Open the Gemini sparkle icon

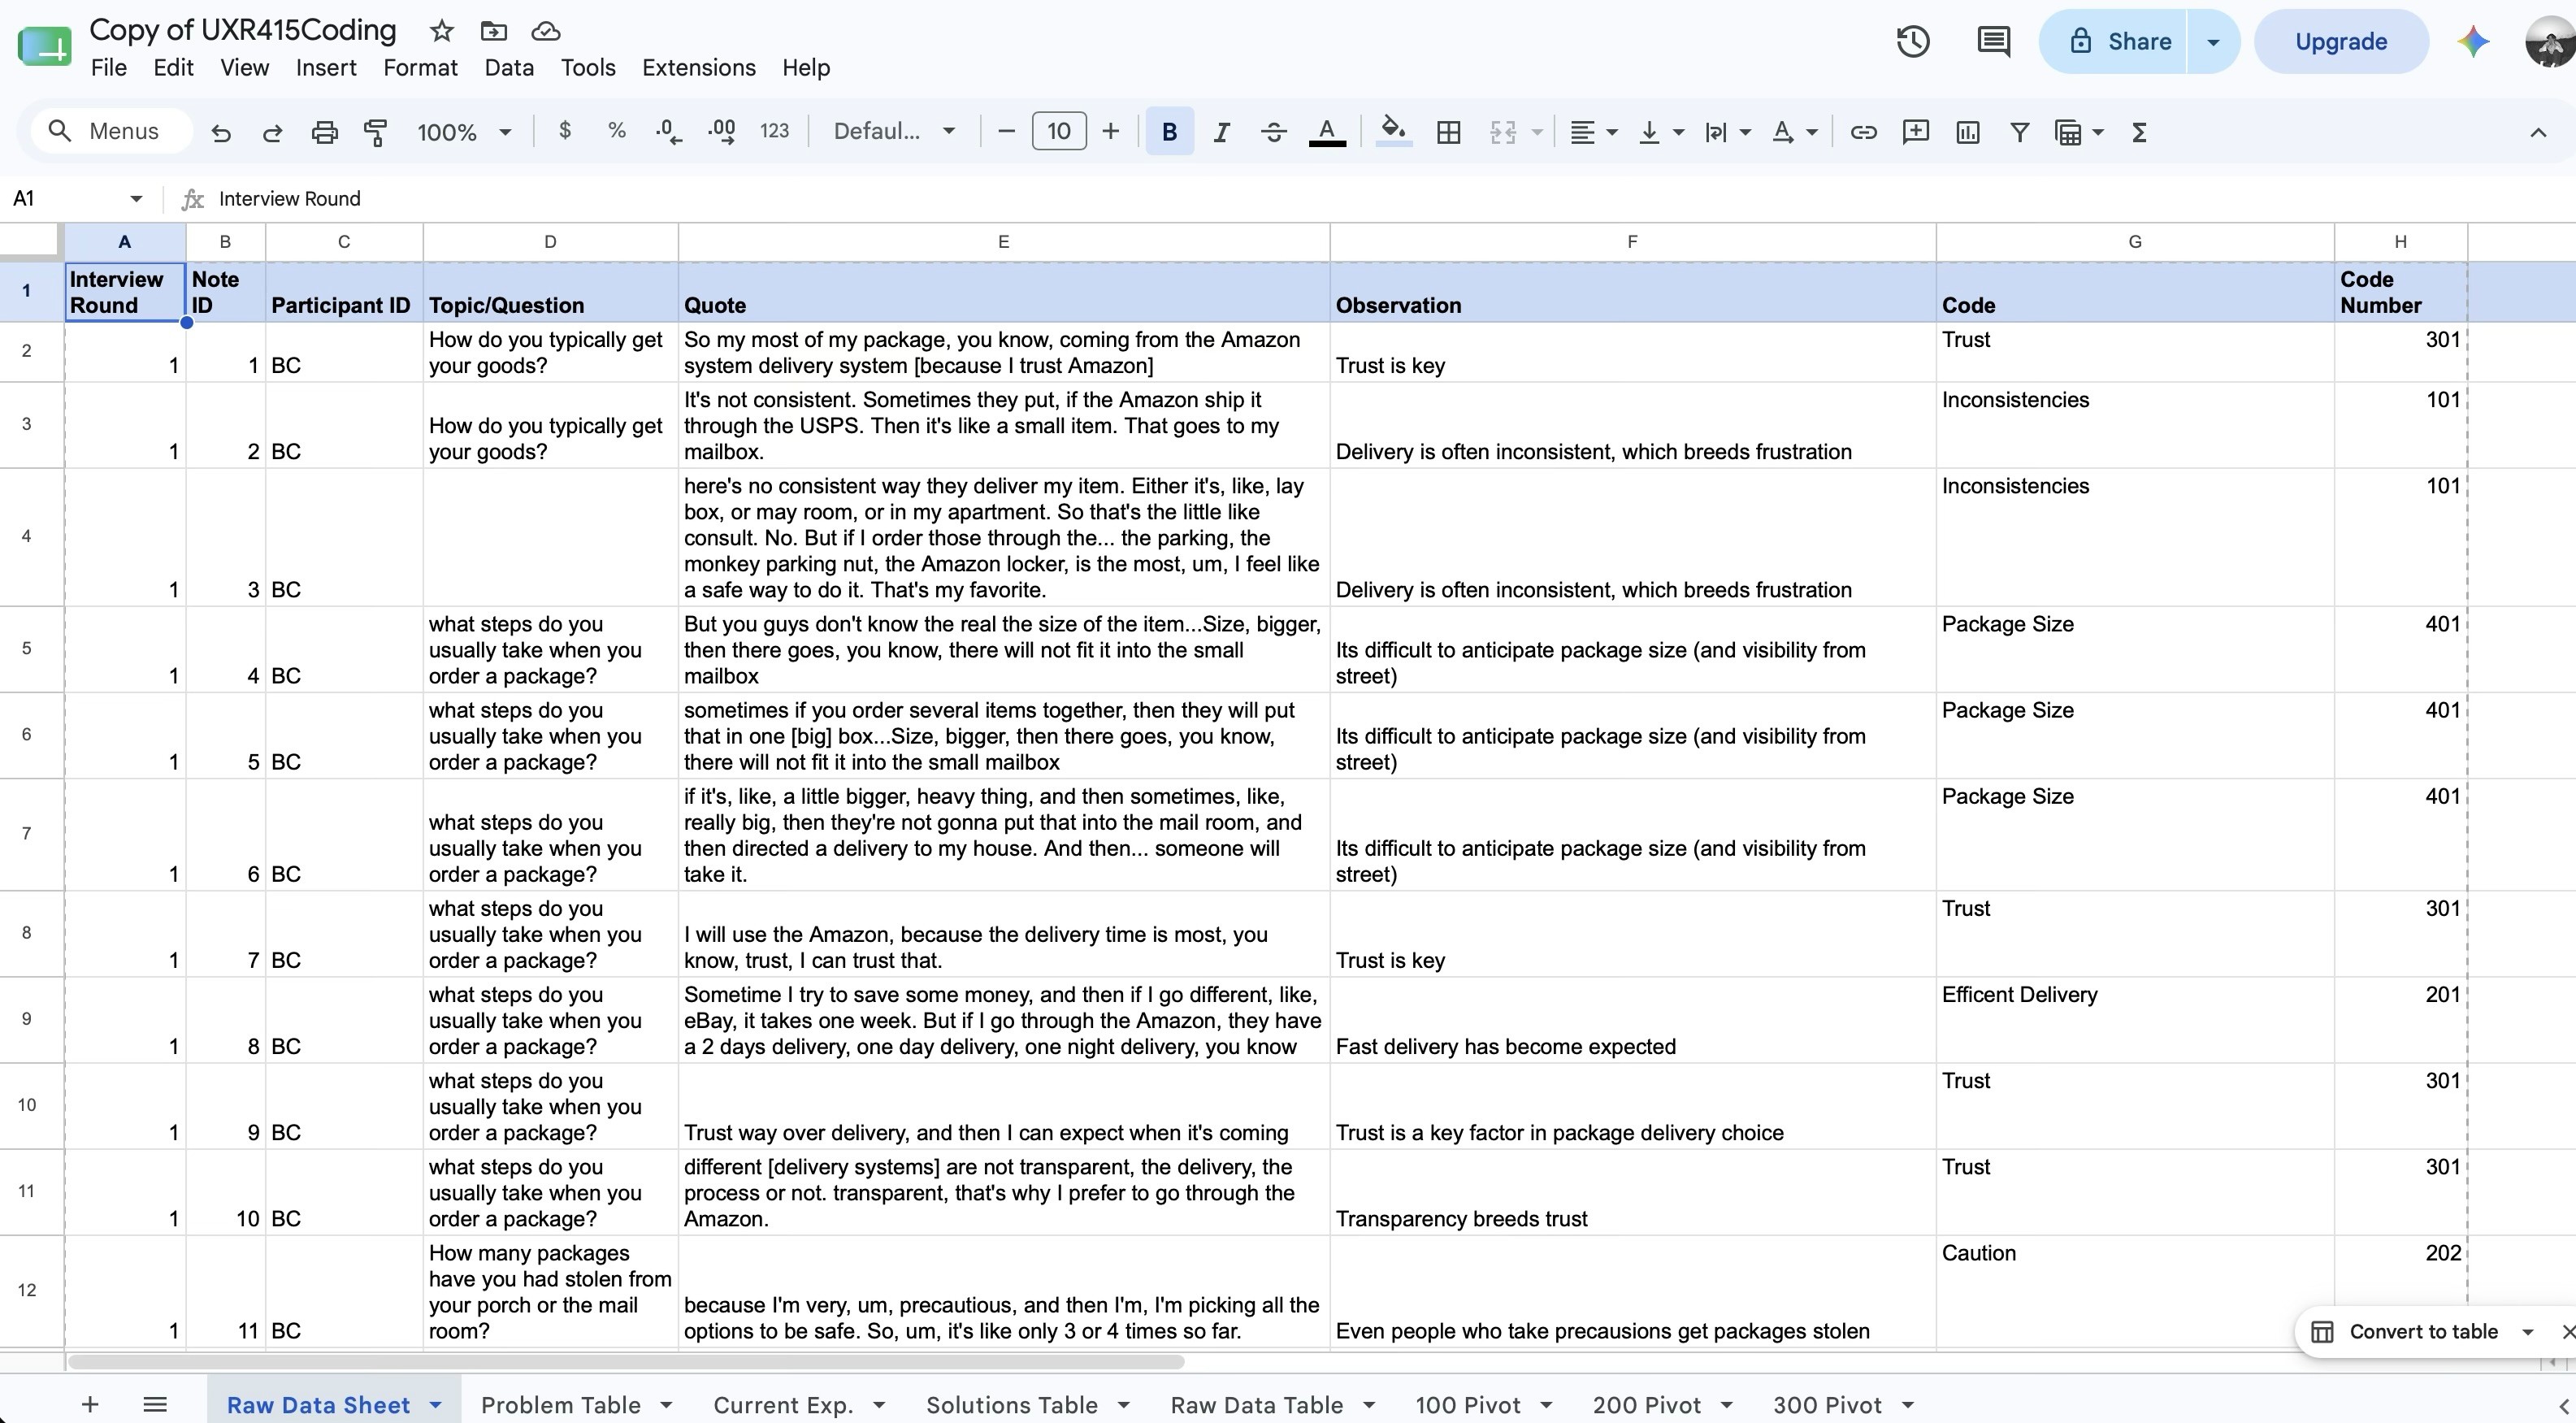tap(2473, 41)
